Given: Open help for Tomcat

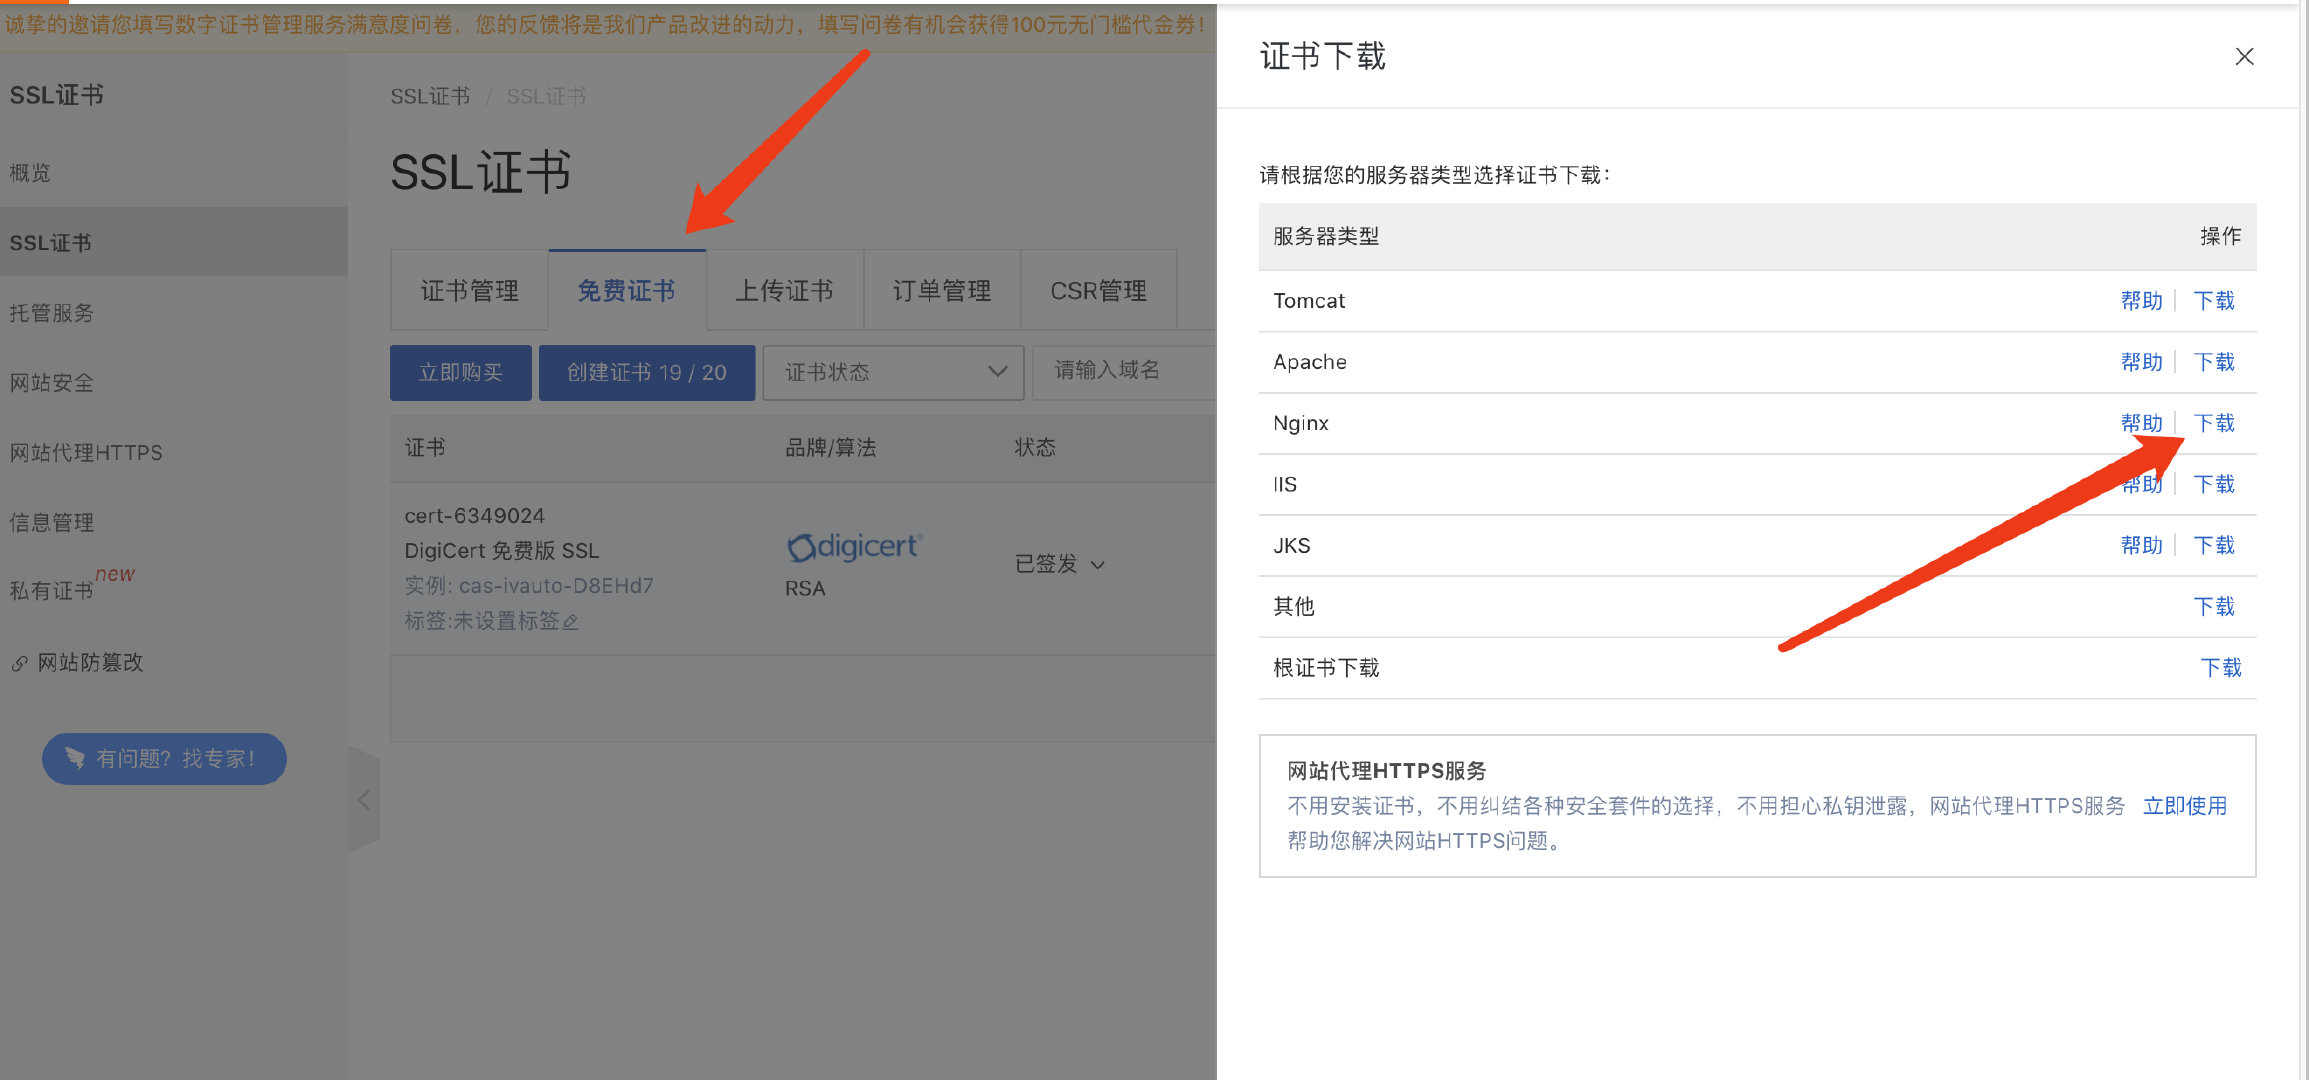Looking at the screenshot, I should click(2141, 301).
